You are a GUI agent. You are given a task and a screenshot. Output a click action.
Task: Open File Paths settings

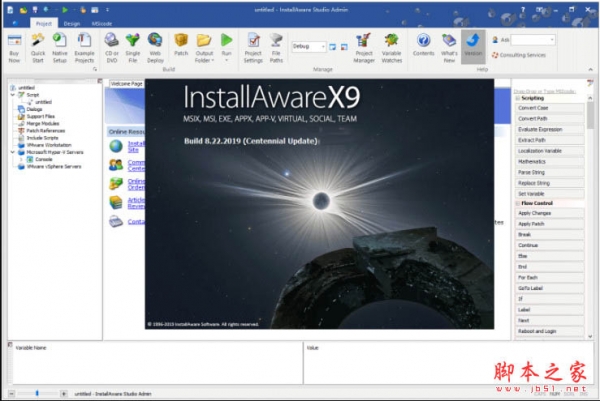(x=276, y=48)
